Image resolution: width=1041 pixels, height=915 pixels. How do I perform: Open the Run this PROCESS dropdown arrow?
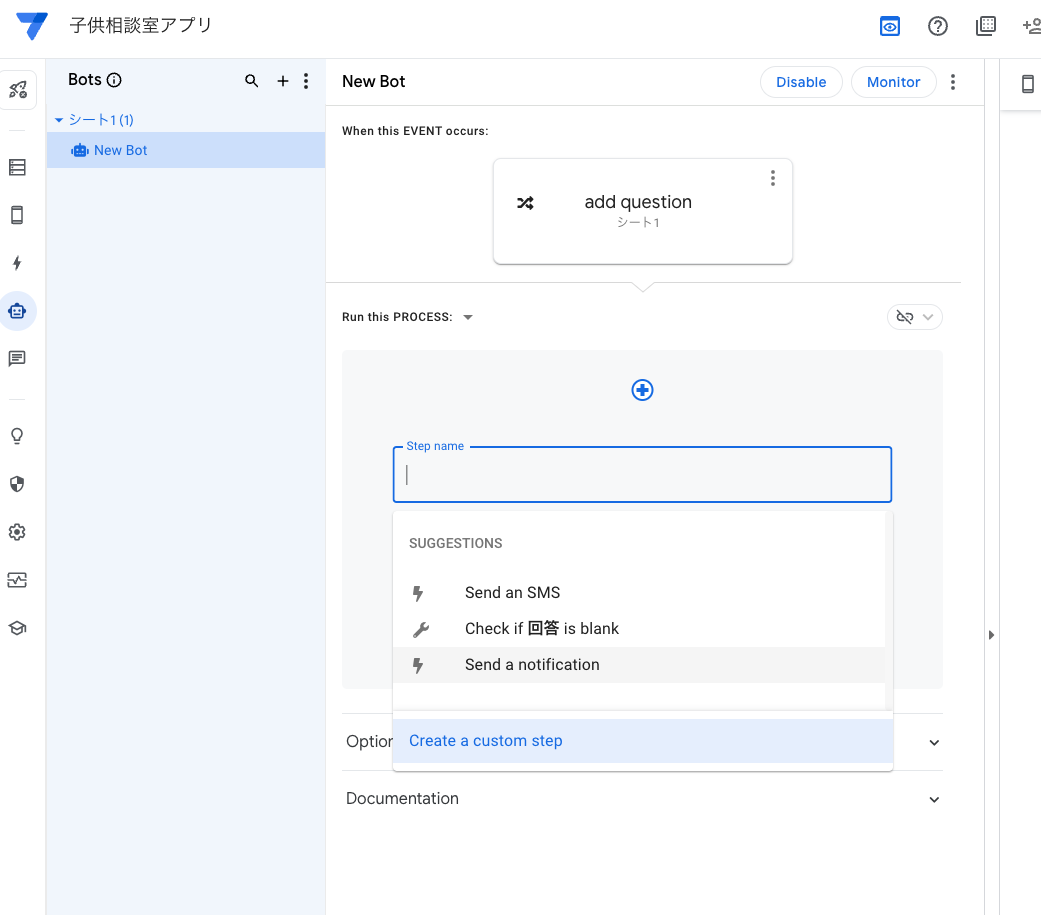[x=468, y=317]
